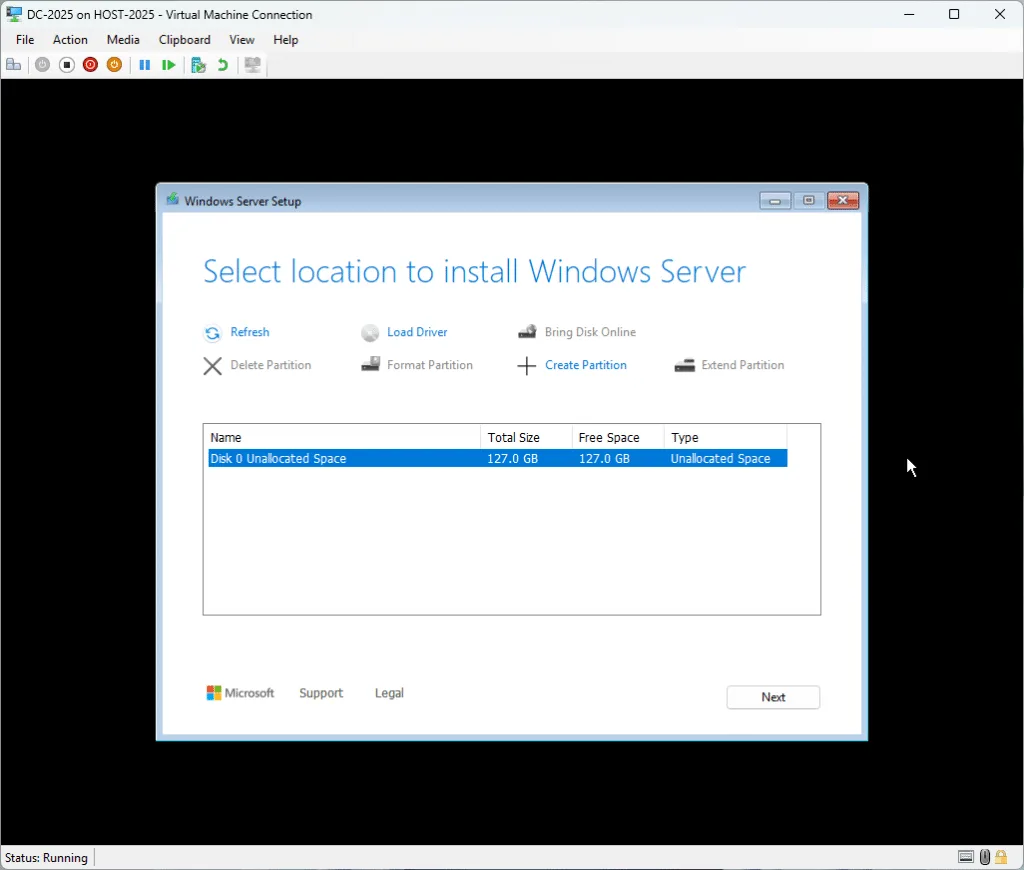Open the Action menu
This screenshot has width=1024, height=870.
tap(70, 40)
